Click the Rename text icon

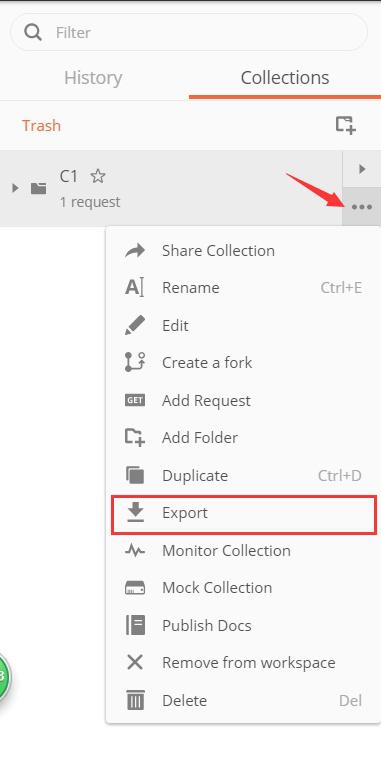(x=134, y=288)
